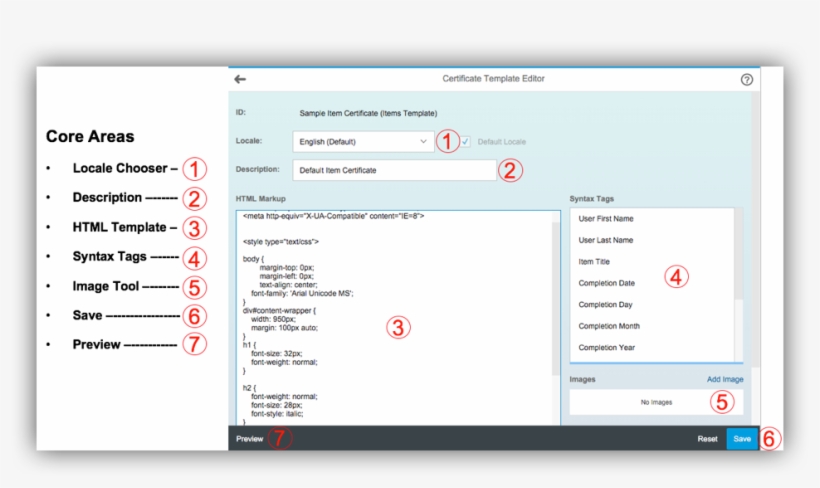Select the Completion Date syntax tag

607,283
